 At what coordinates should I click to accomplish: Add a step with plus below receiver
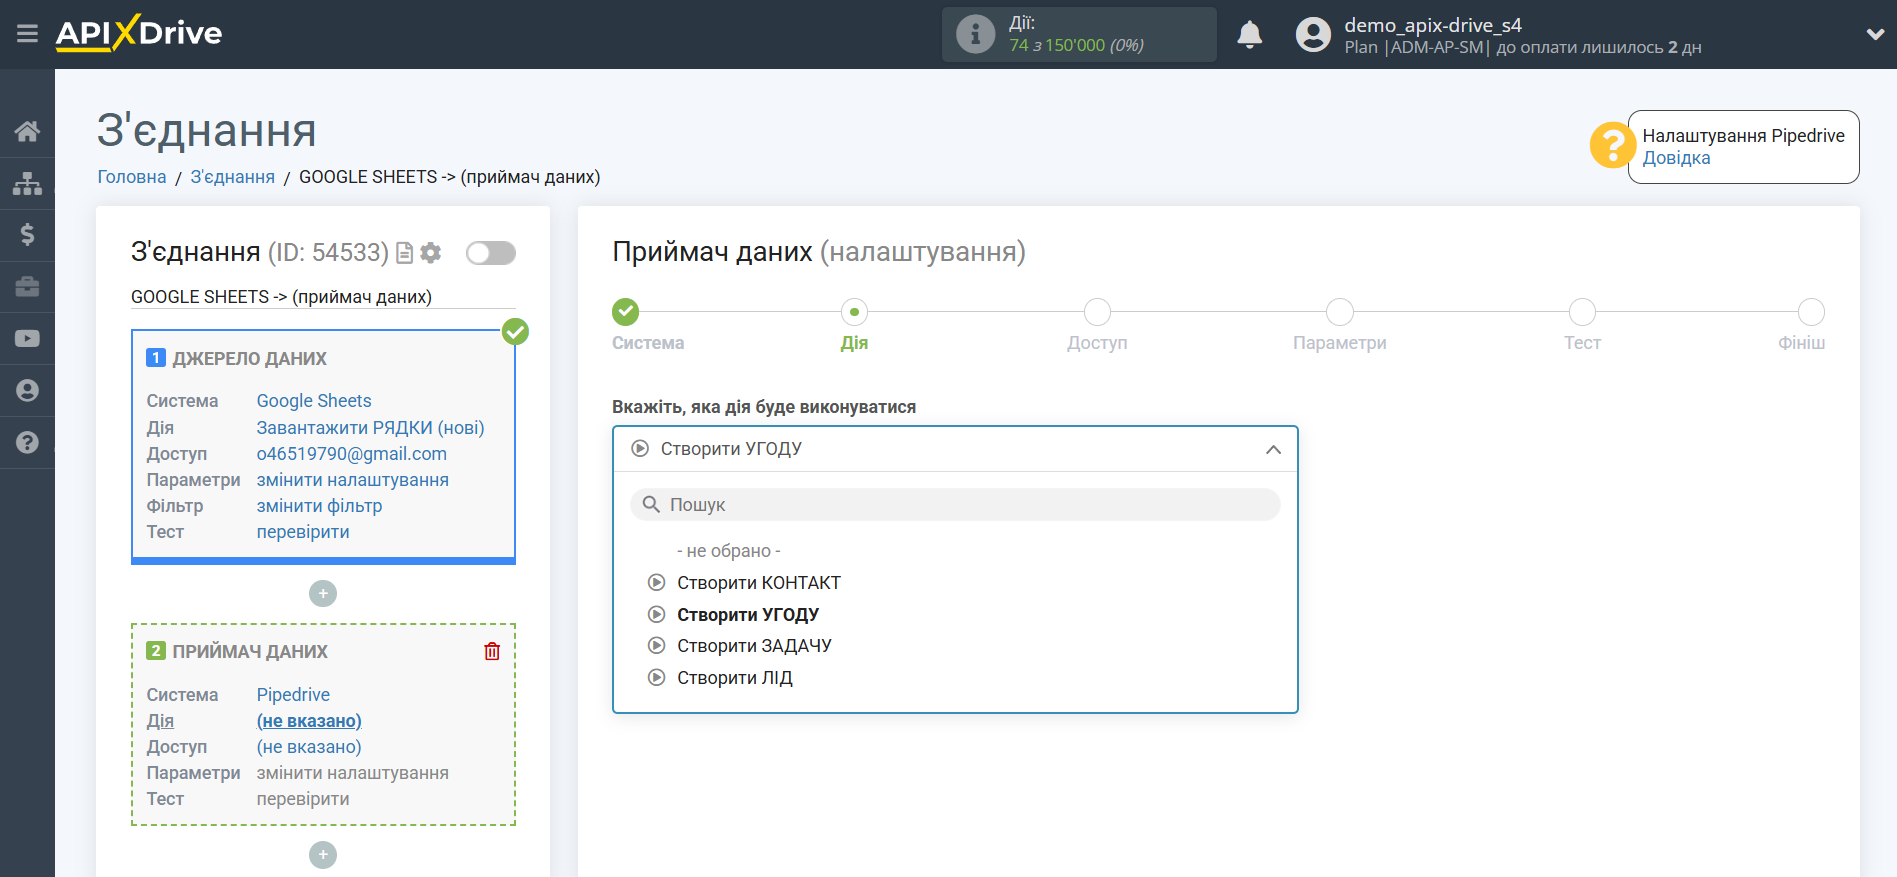pyautogui.click(x=323, y=855)
